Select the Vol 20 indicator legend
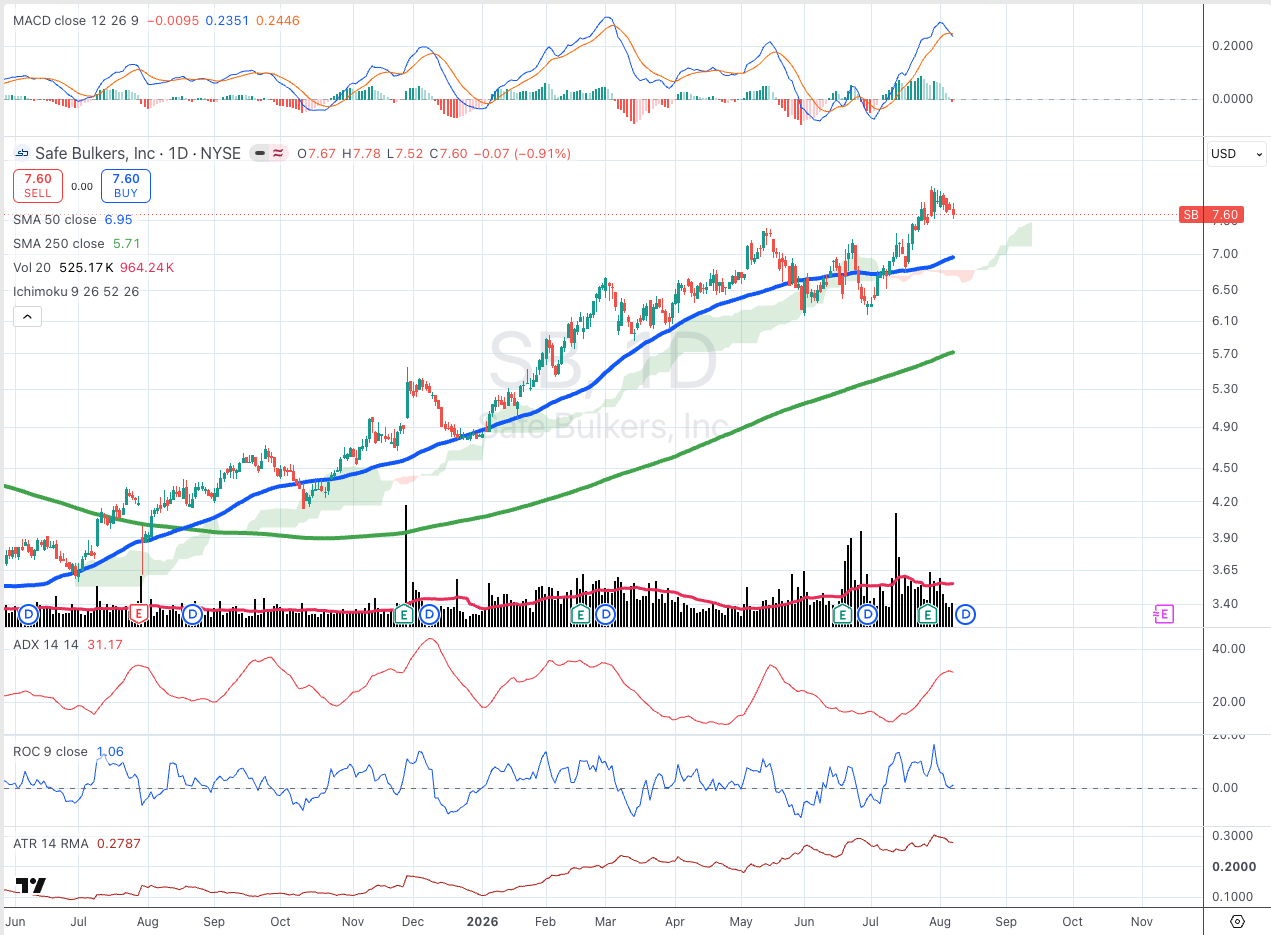The image size is (1271, 935). click(x=31, y=267)
